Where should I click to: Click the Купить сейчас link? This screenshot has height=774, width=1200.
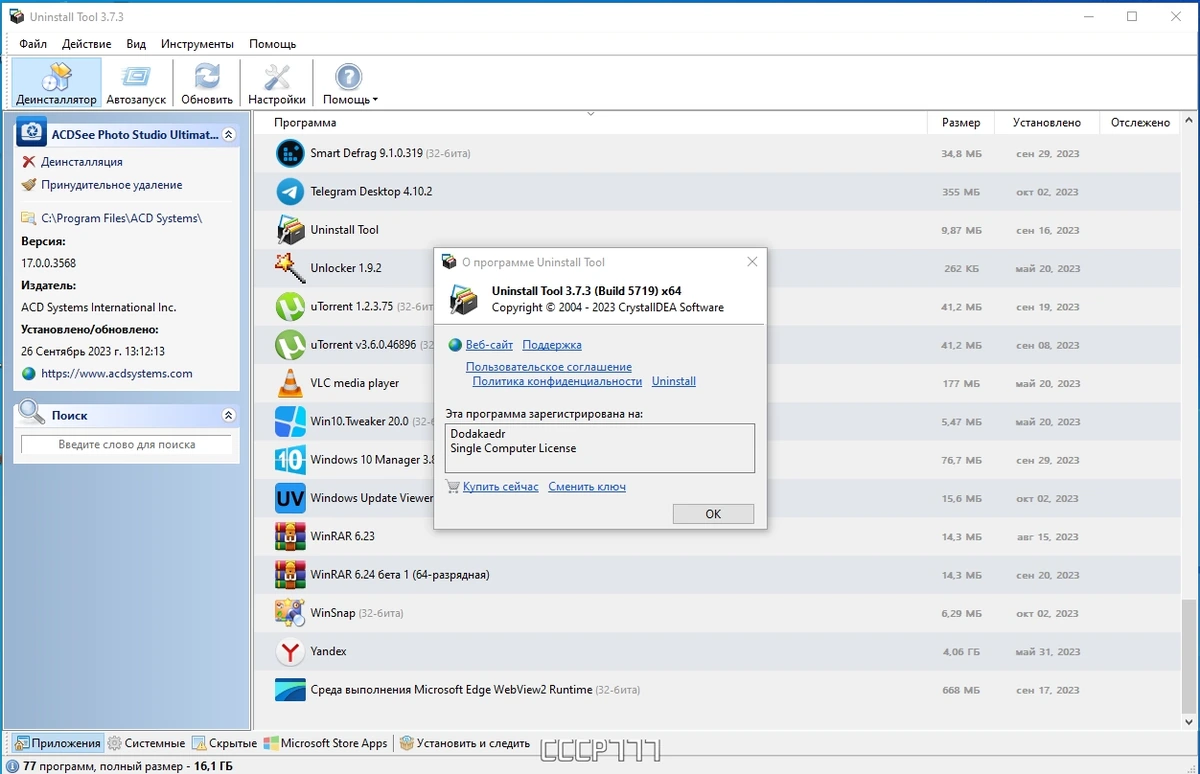pos(500,487)
